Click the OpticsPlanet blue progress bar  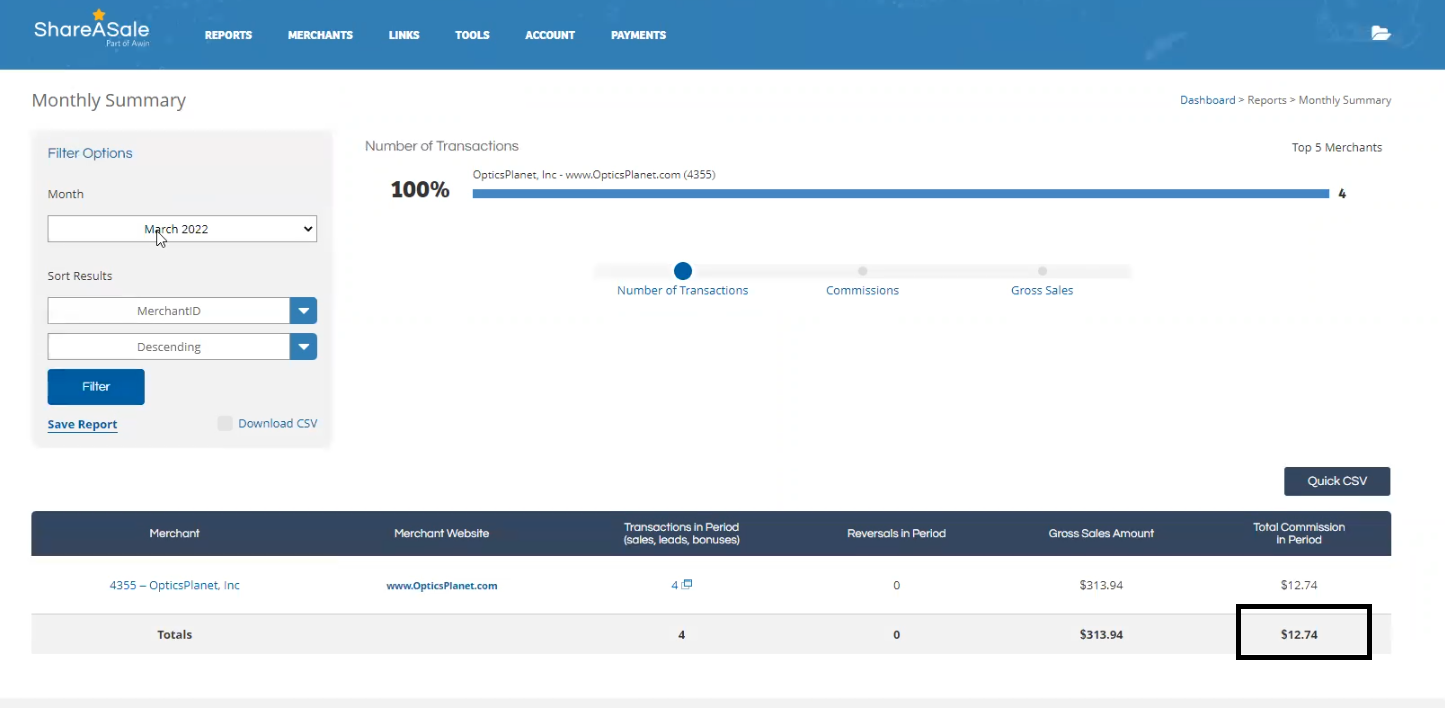coord(901,194)
